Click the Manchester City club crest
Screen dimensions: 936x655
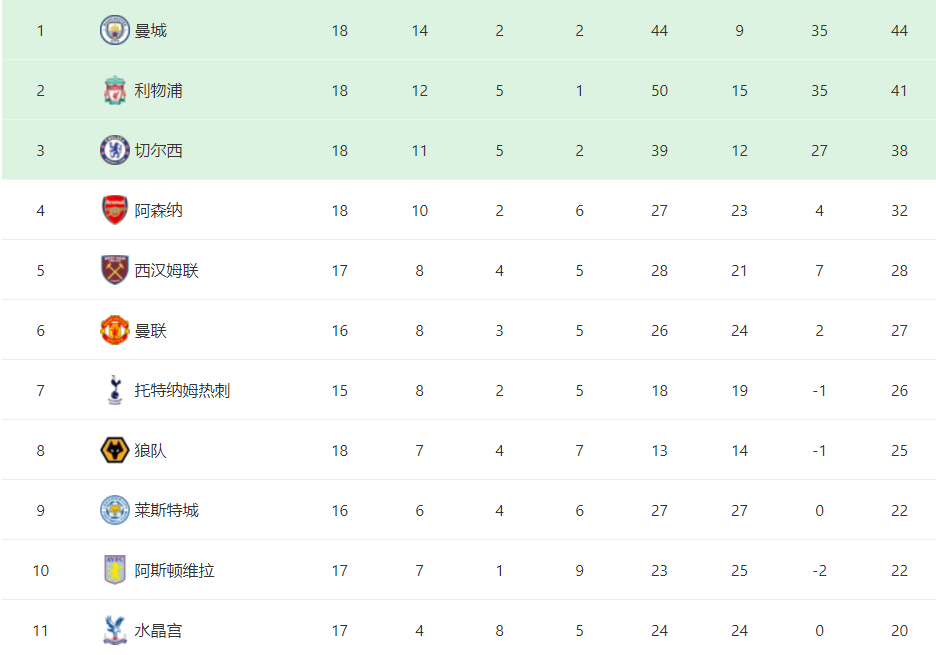click(x=115, y=30)
